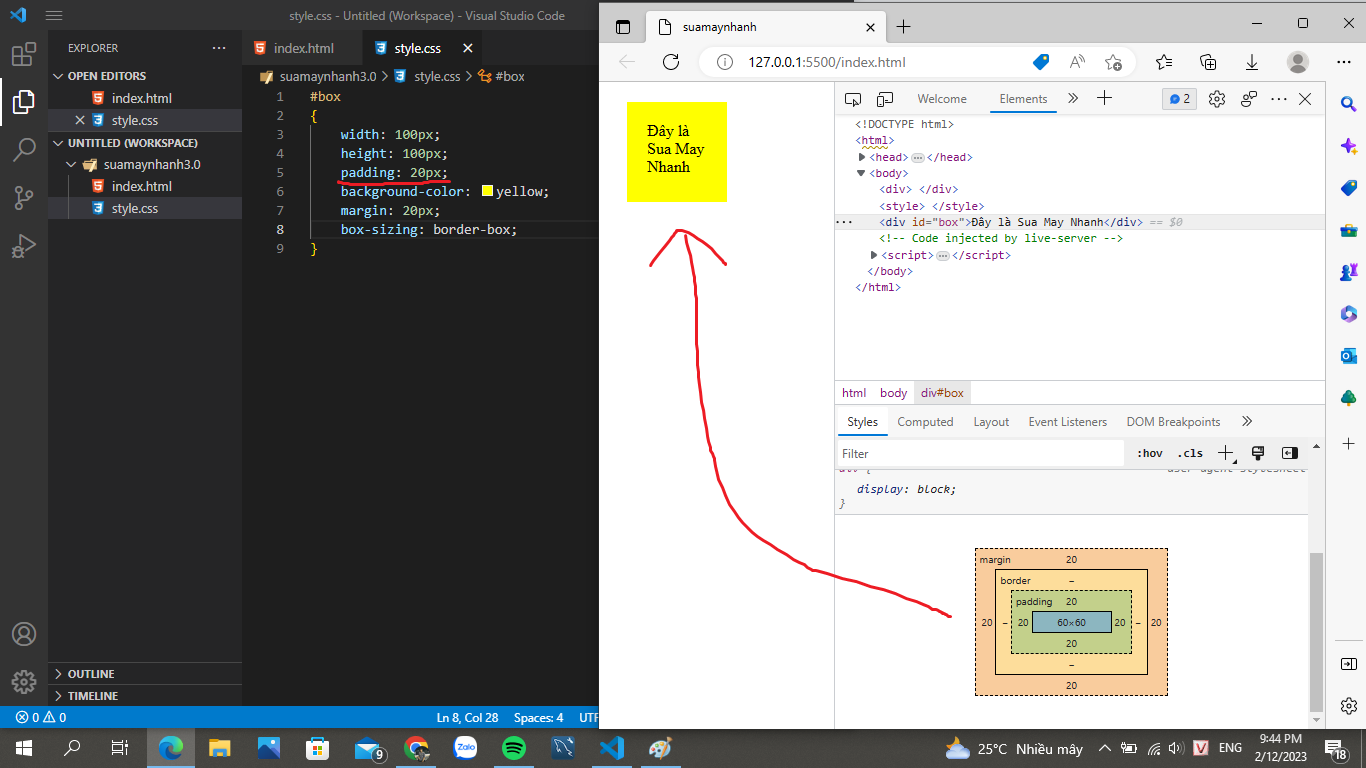Customize and control DevTools ellipsis
1366x768 pixels.
[x=1279, y=99]
